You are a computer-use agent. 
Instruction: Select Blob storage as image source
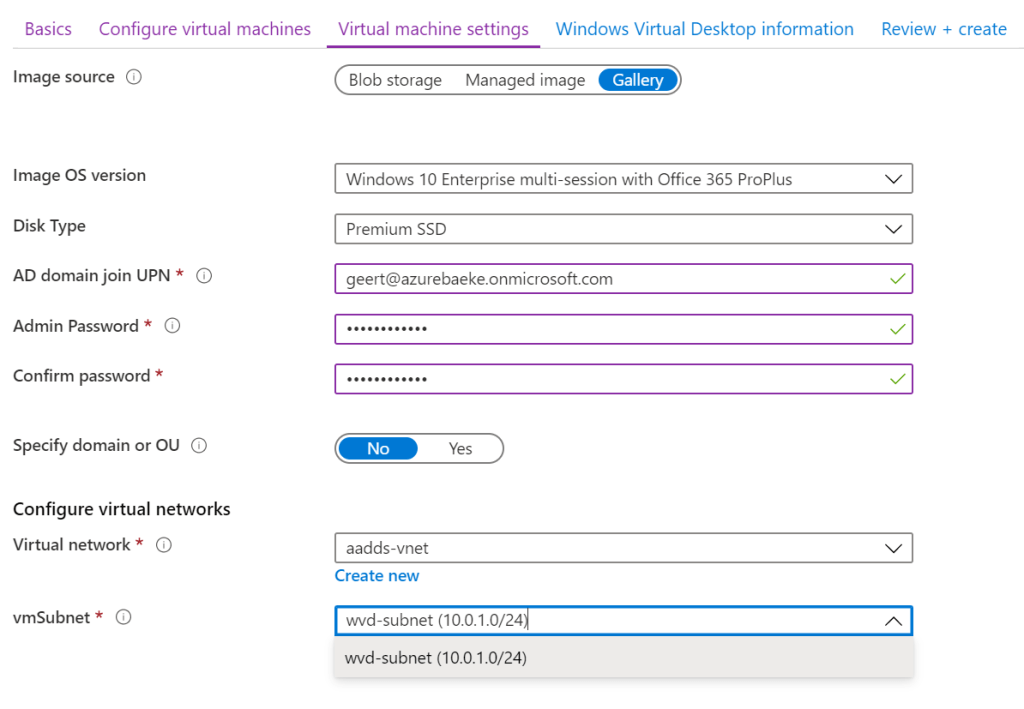[395, 80]
